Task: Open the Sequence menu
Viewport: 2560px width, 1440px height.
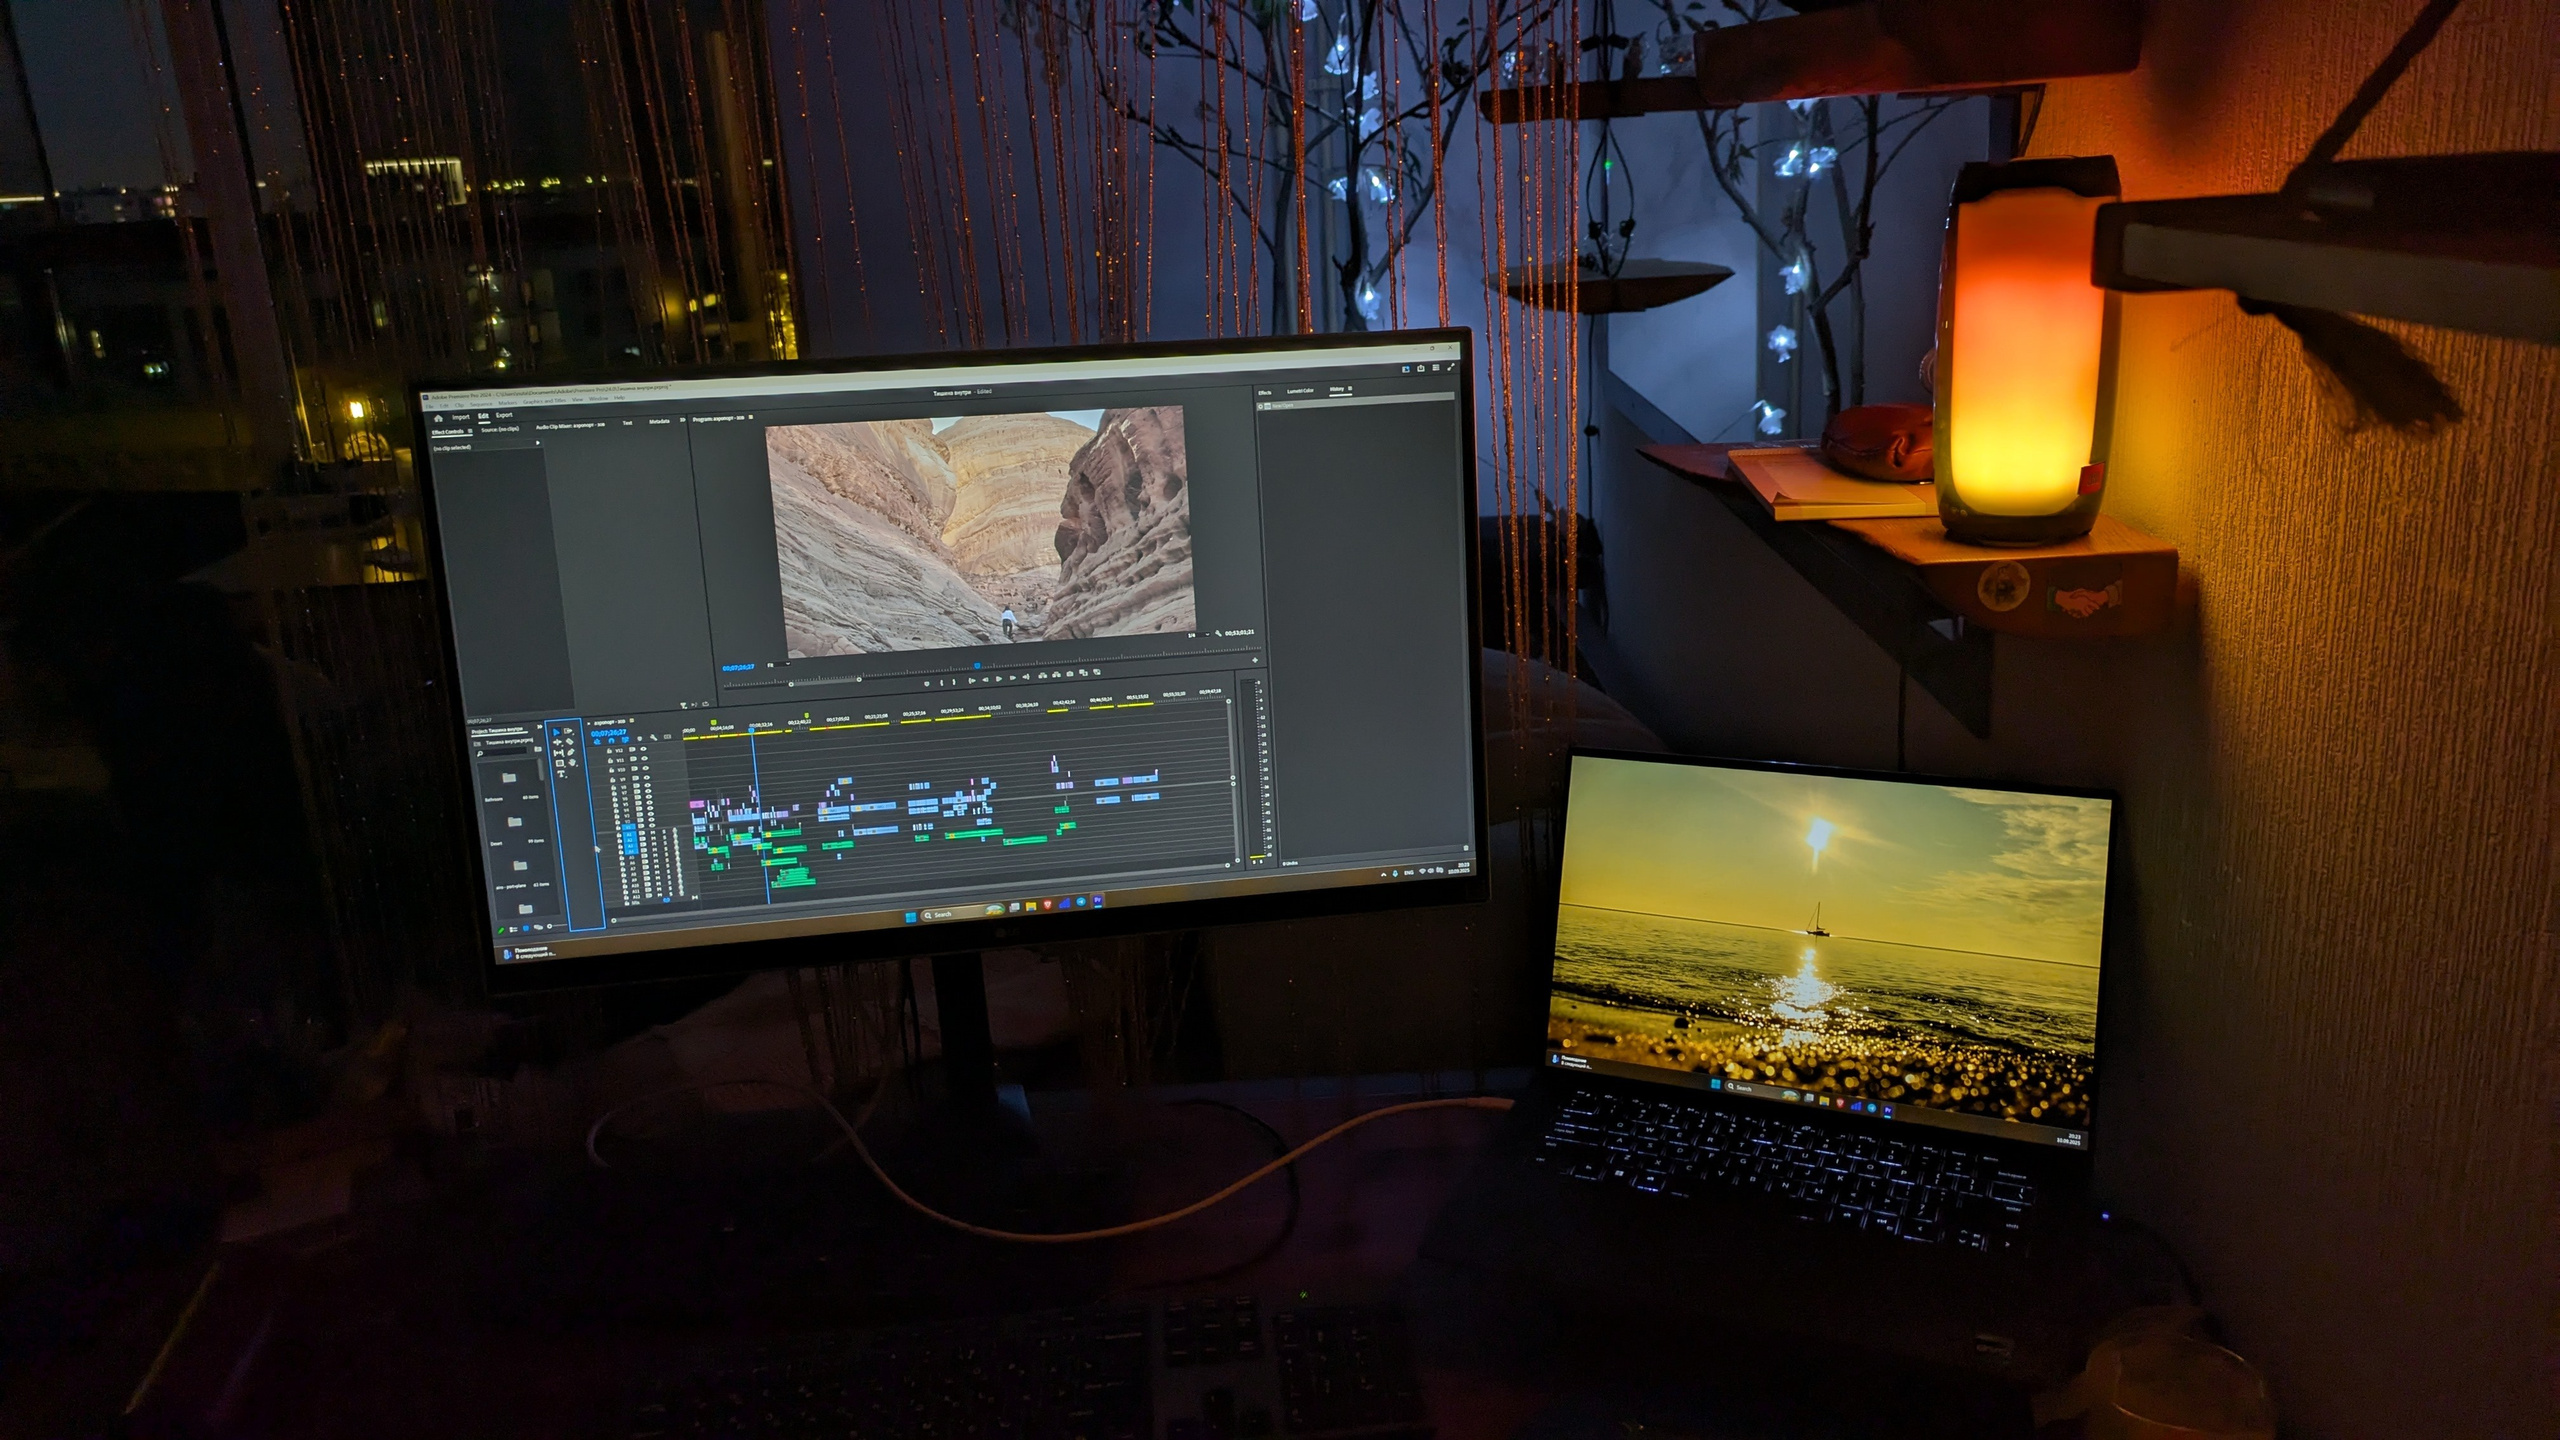Action: tap(481, 404)
